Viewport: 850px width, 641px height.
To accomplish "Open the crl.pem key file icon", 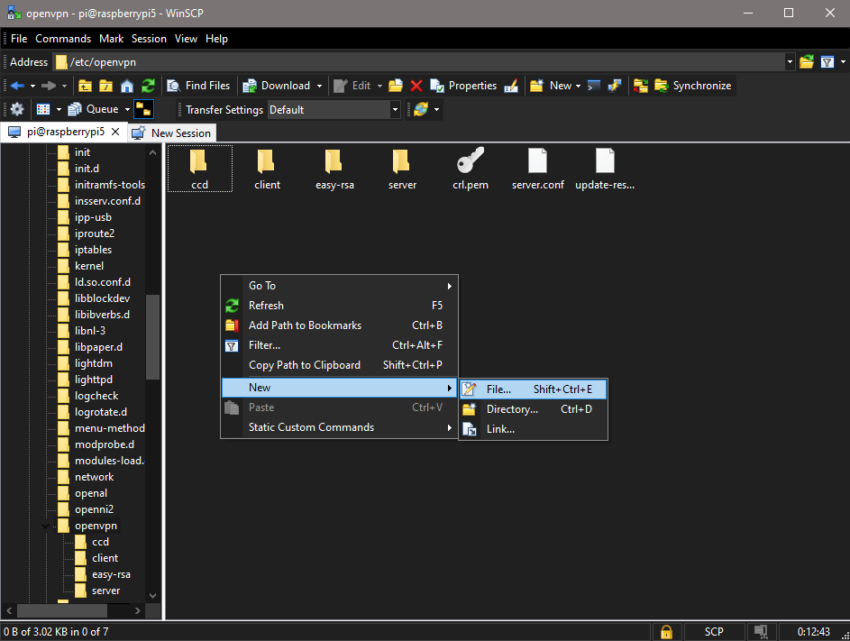I will click(x=470, y=162).
